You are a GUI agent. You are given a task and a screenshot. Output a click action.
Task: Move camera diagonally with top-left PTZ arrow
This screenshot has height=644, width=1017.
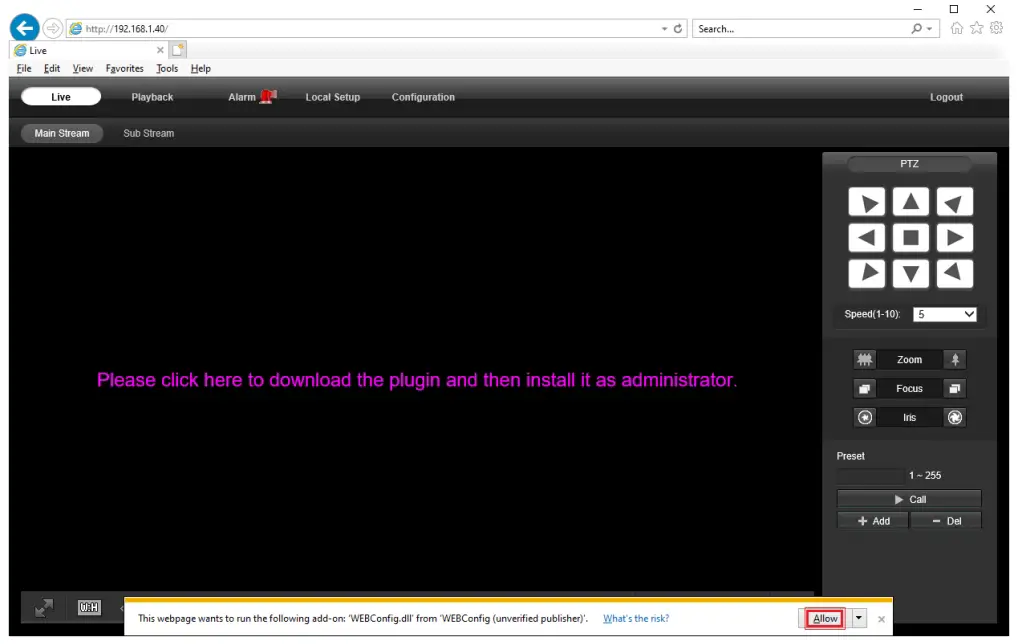[x=867, y=202]
